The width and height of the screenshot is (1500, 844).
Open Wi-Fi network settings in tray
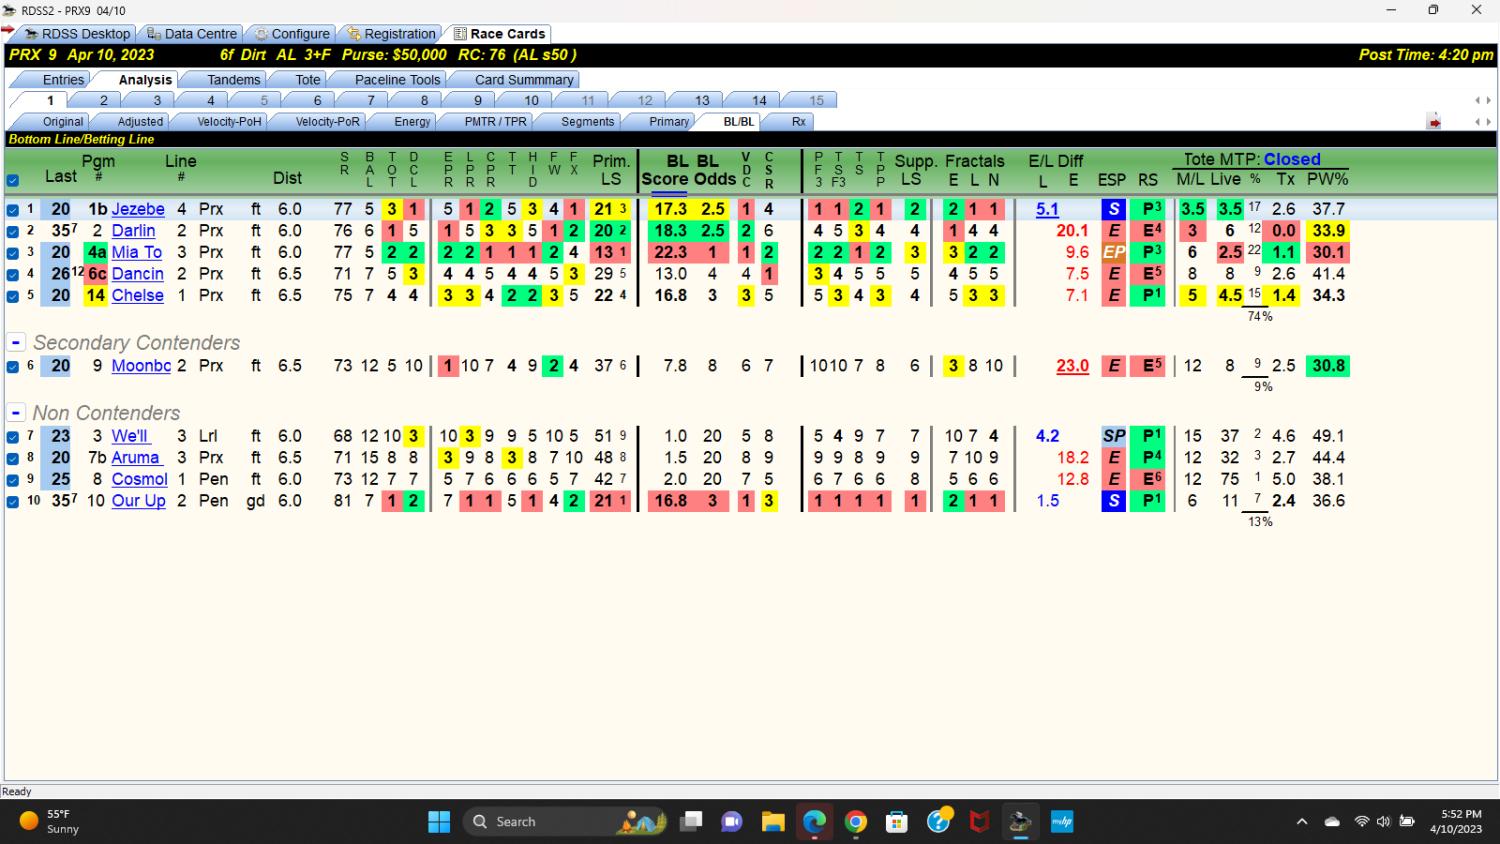point(1361,822)
